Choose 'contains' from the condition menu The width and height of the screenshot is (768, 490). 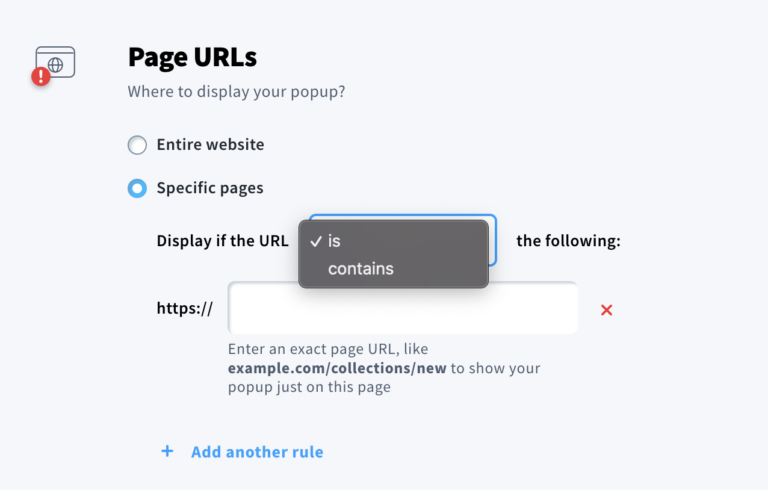coord(361,268)
